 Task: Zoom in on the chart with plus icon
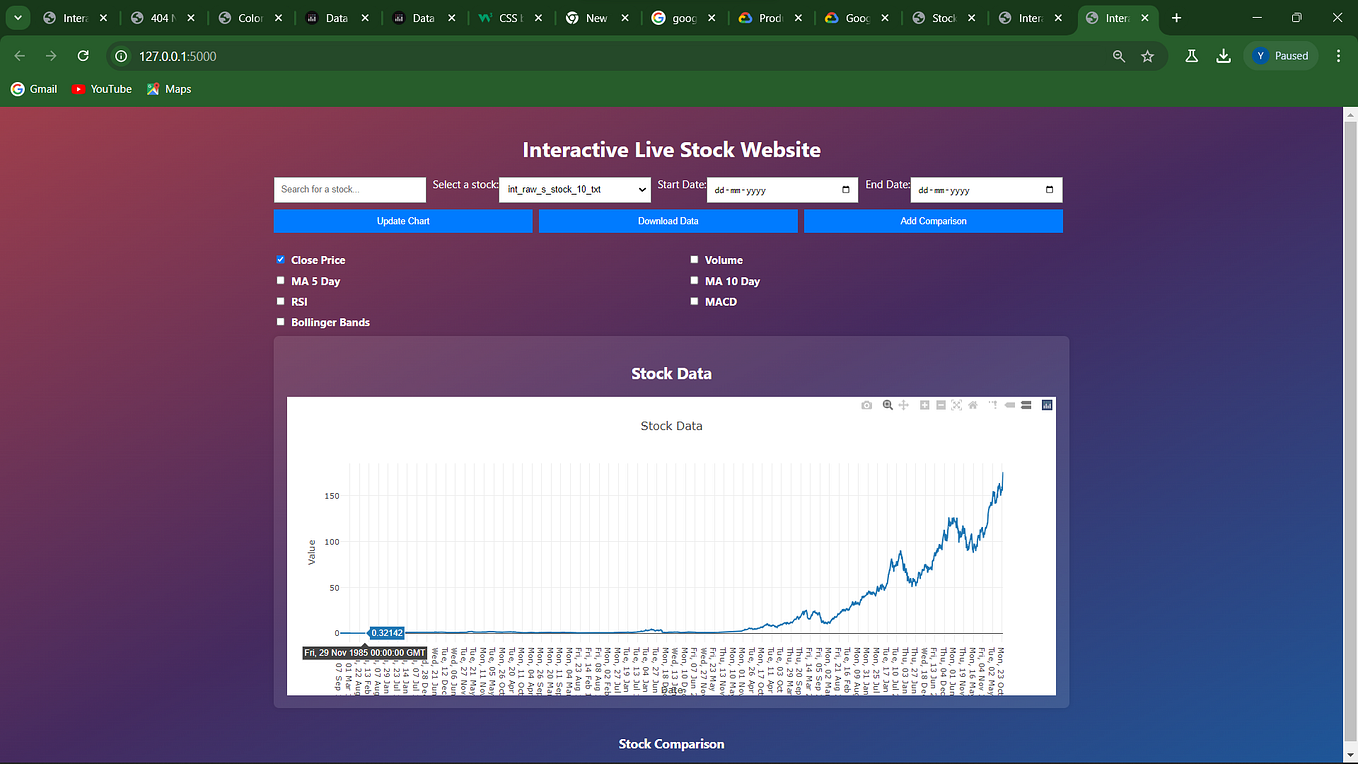(923, 405)
